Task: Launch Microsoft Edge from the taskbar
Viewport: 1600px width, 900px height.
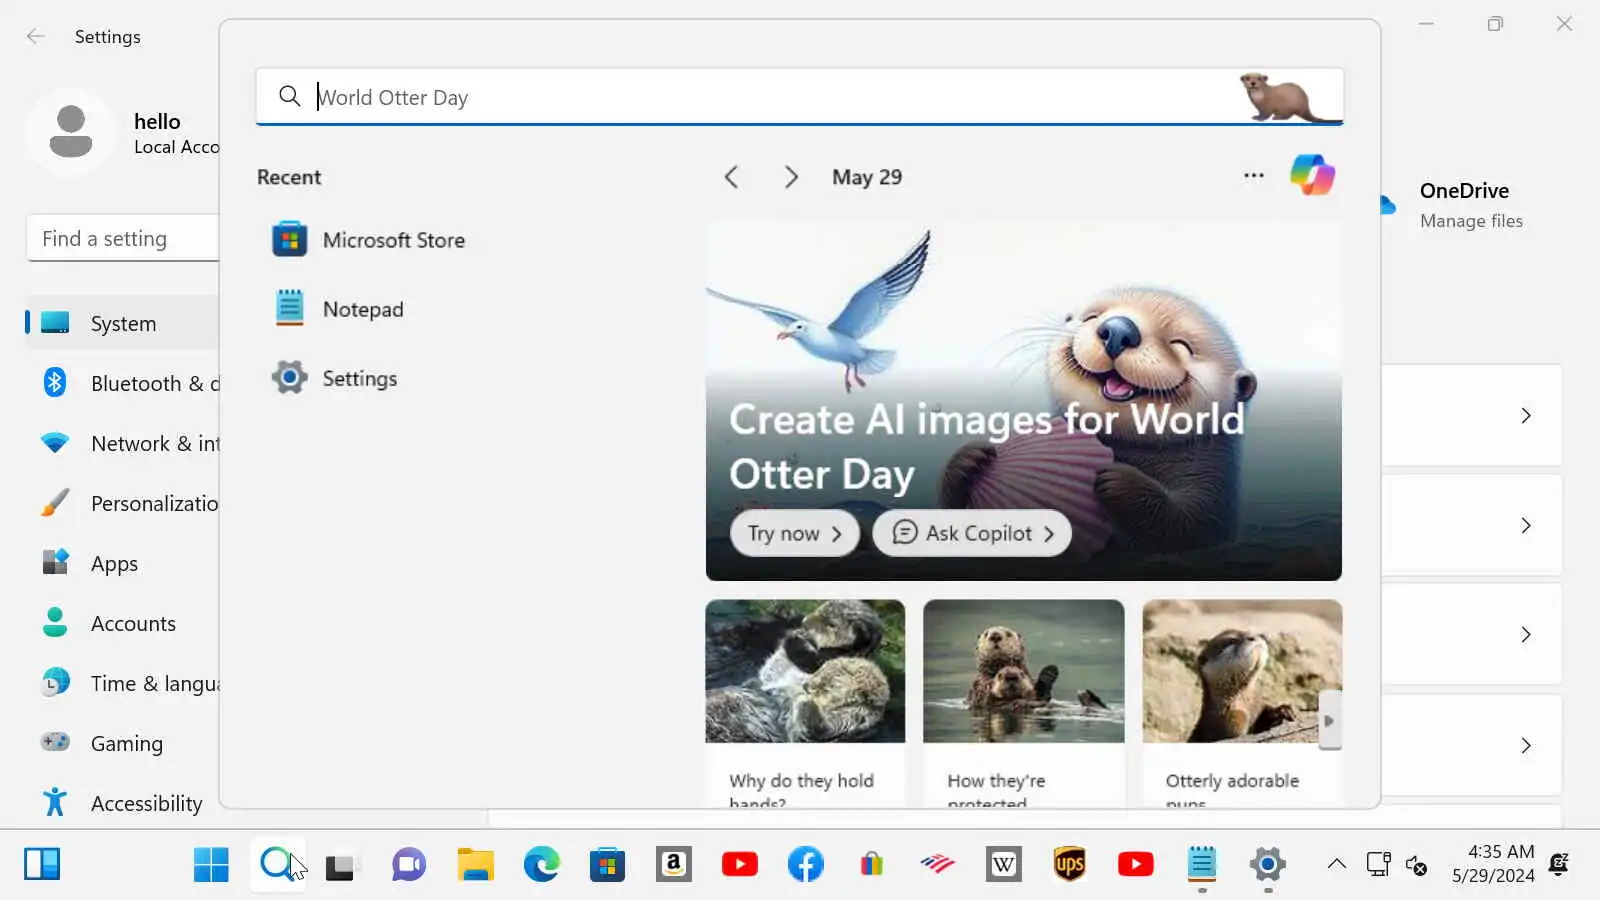Action: (541, 864)
